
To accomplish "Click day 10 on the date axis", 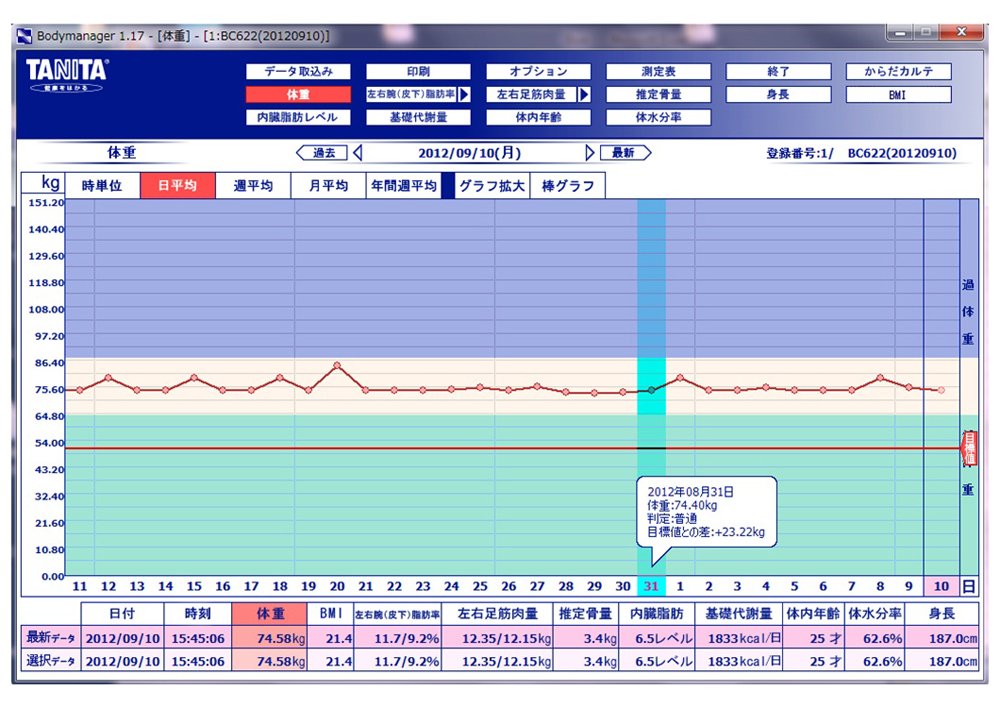I will point(940,586).
